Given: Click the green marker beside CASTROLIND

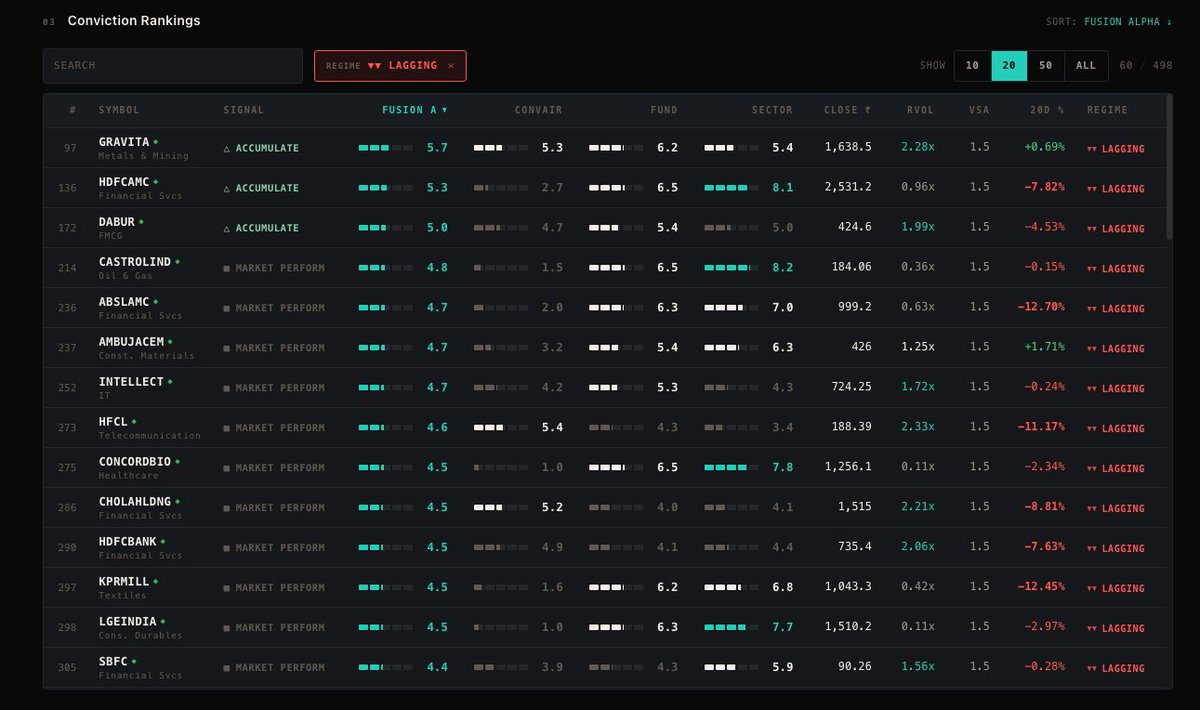Looking at the screenshot, I should [177, 262].
